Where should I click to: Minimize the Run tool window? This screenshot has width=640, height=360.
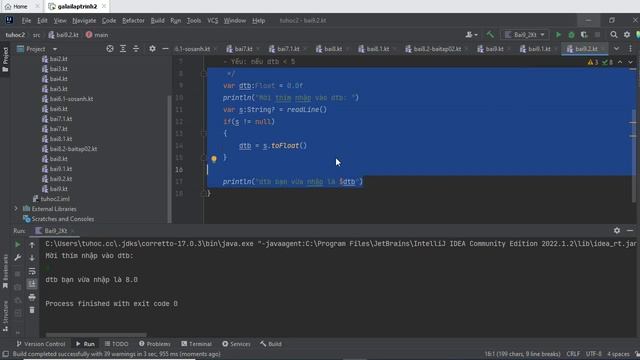point(630,231)
